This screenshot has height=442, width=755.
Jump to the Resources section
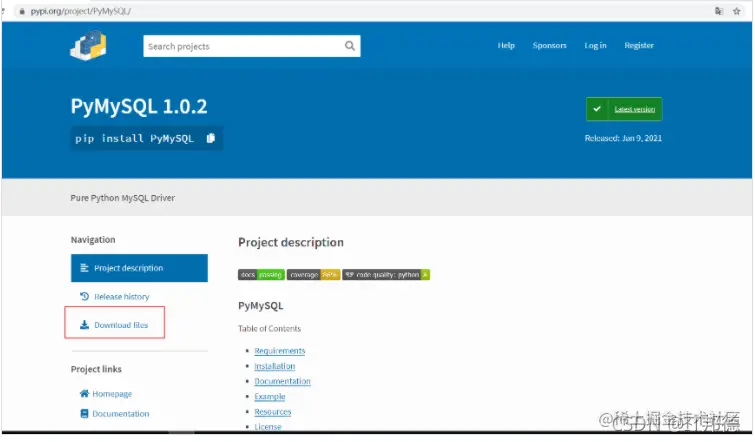tap(273, 412)
